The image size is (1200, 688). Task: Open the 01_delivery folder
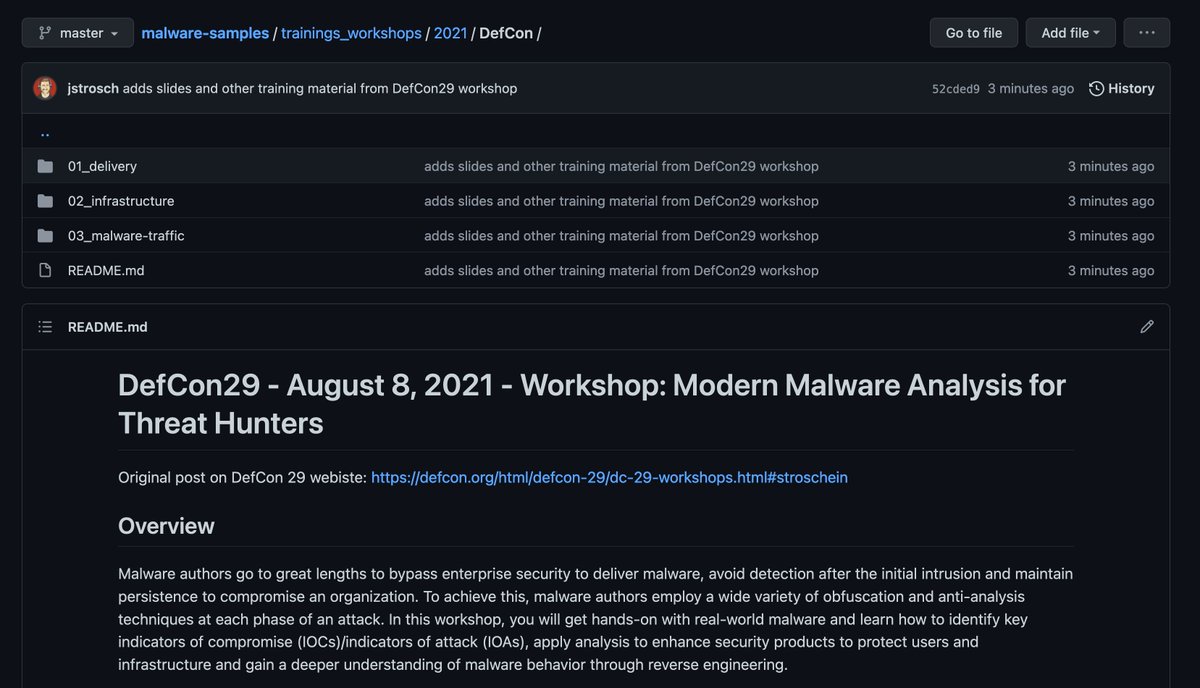pos(102,166)
